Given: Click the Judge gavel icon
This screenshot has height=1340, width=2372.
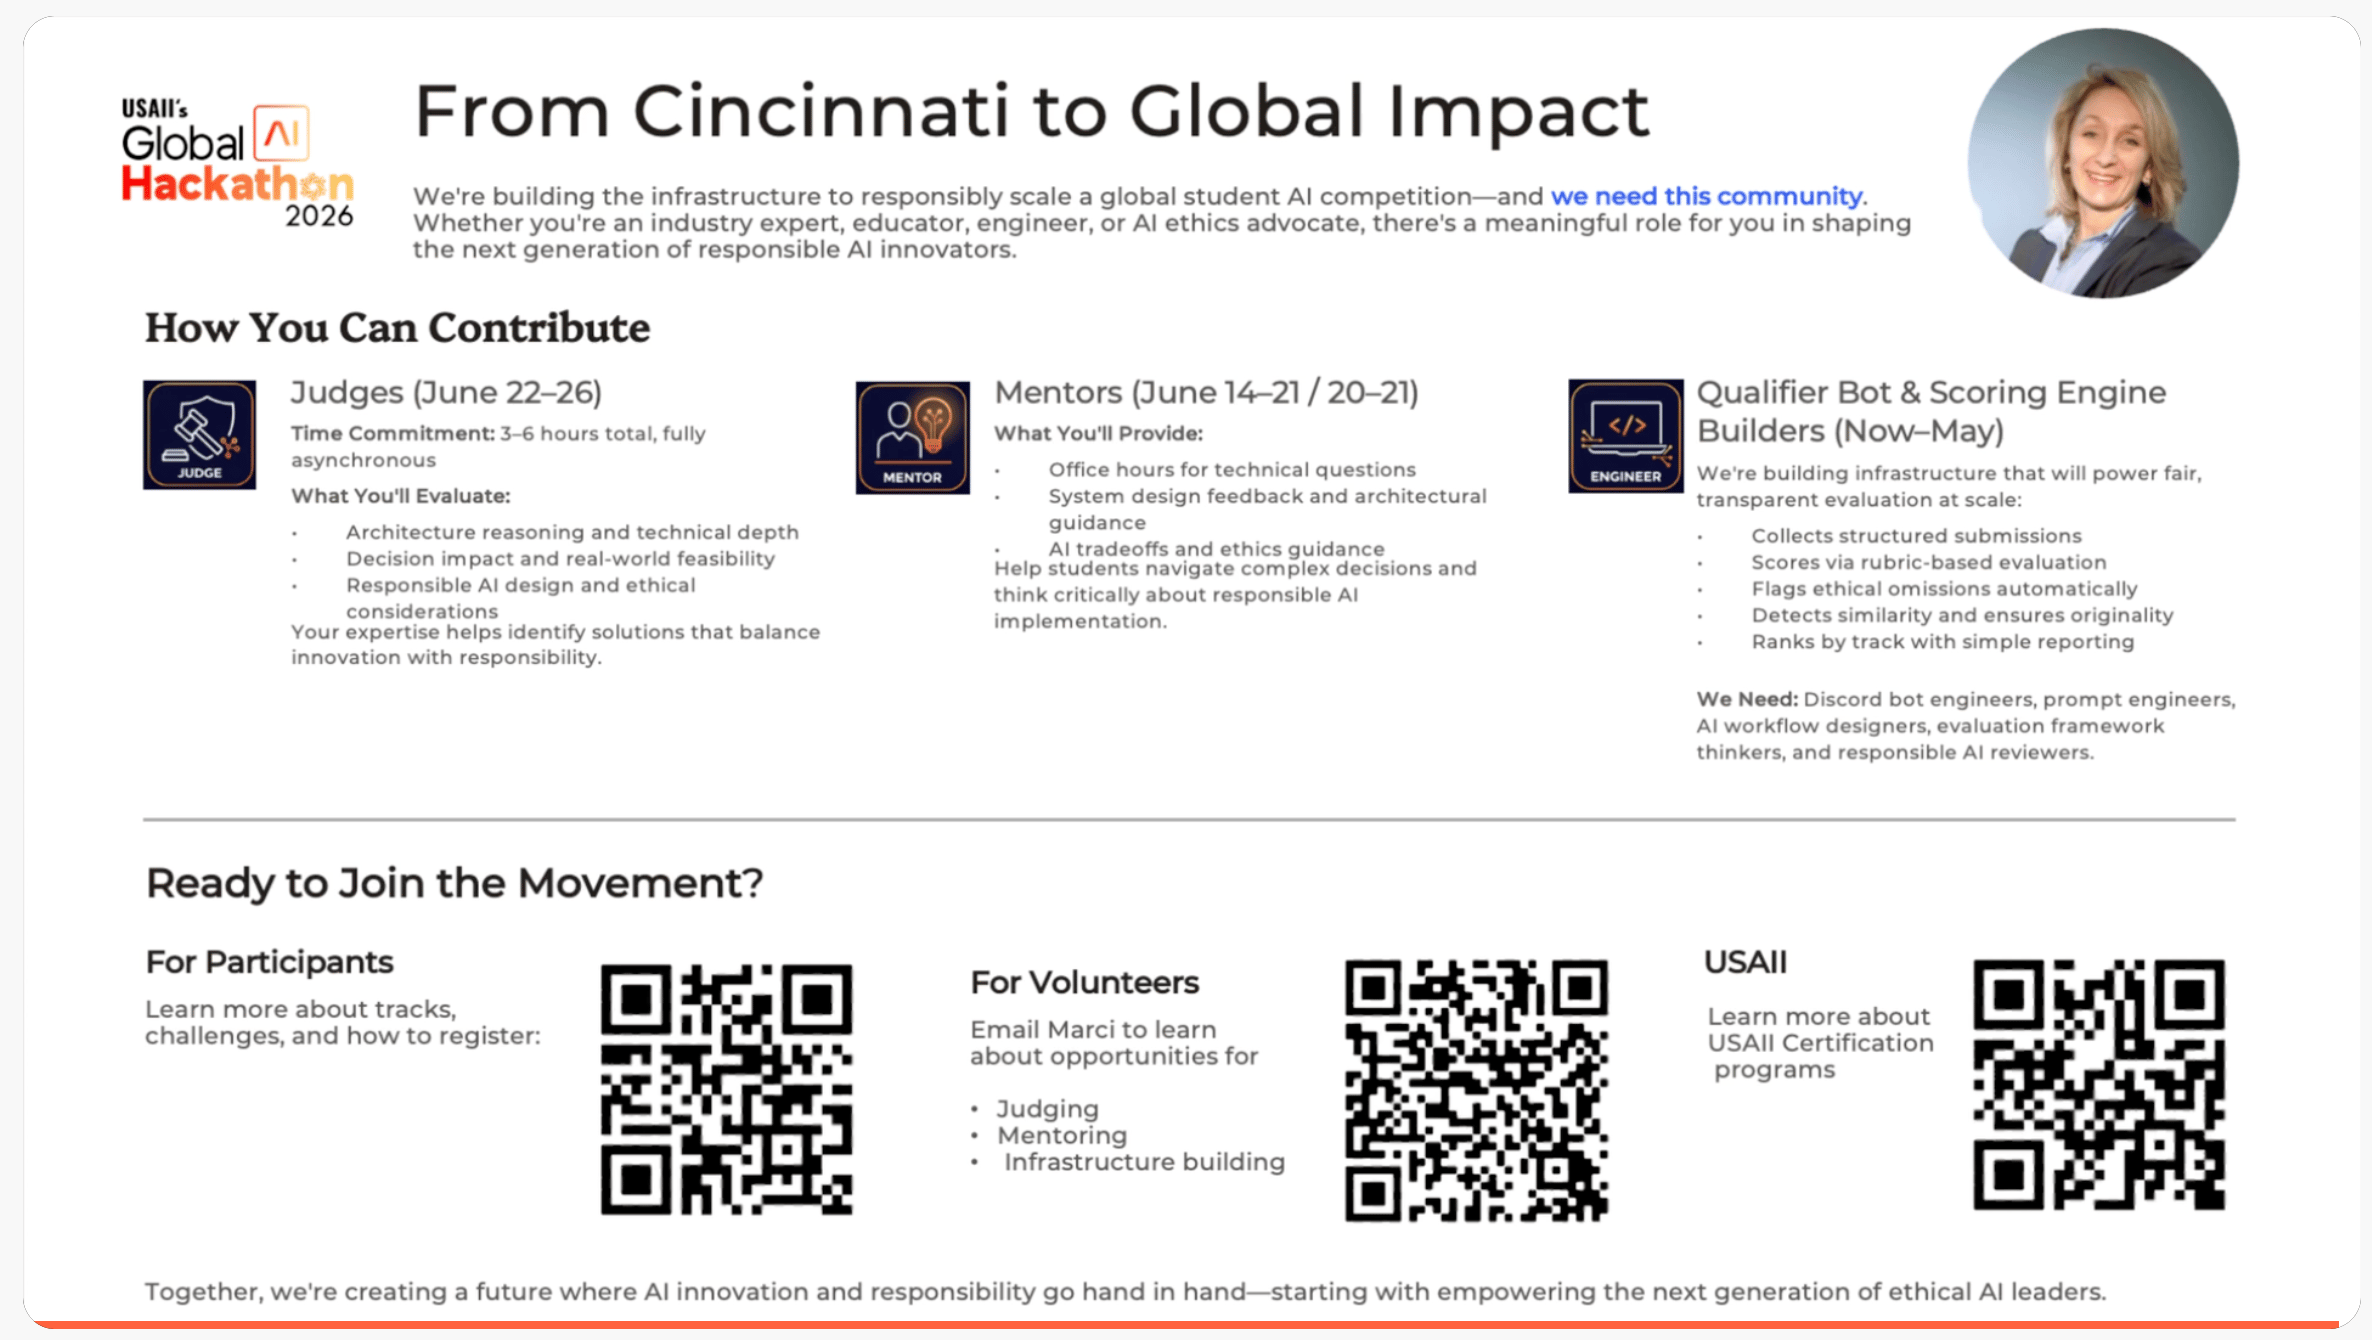Looking at the screenshot, I should [x=199, y=434].
